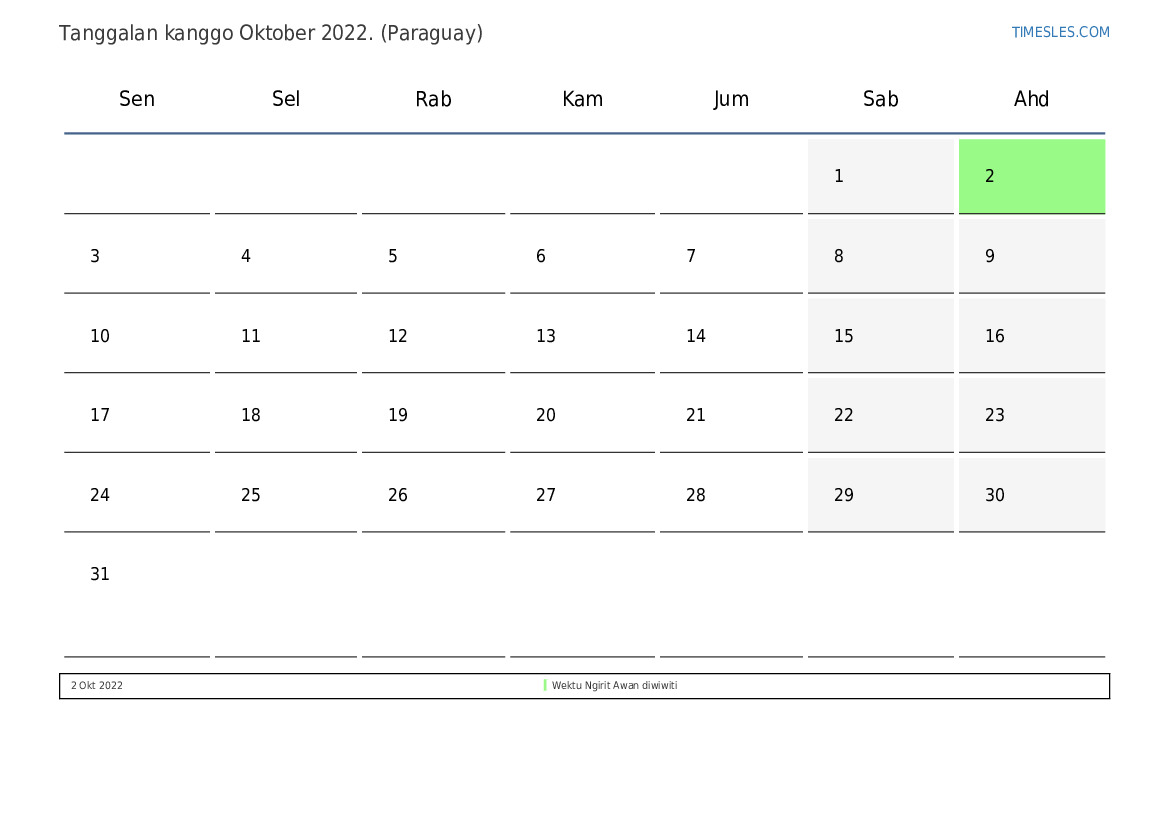Click the calendar title Oktober 2022
This screenshot has width=1169, height=827.
tap(270, 33)
